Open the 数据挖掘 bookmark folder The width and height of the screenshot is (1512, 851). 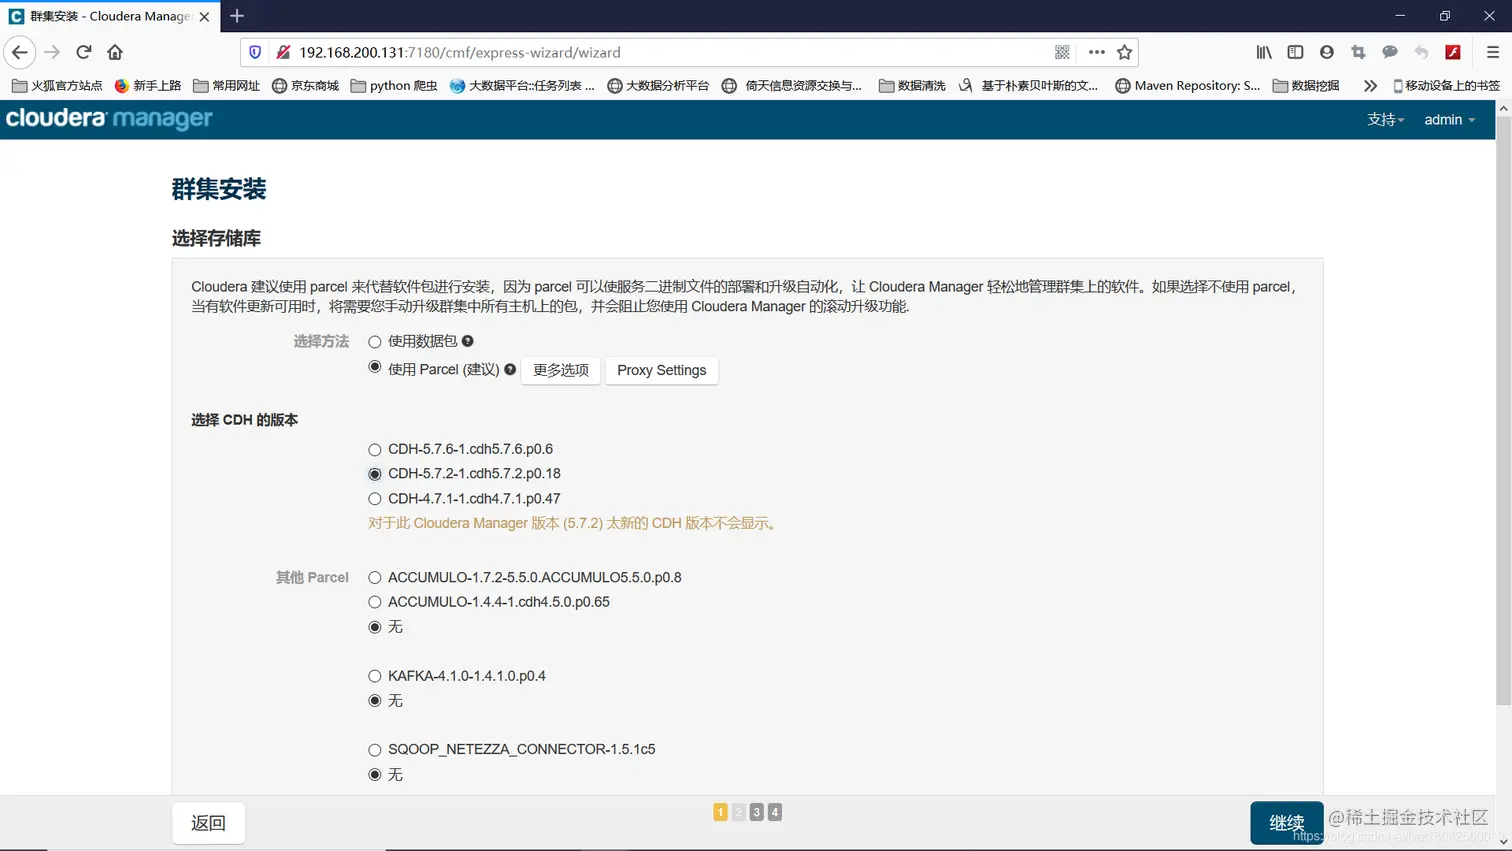1306,86
